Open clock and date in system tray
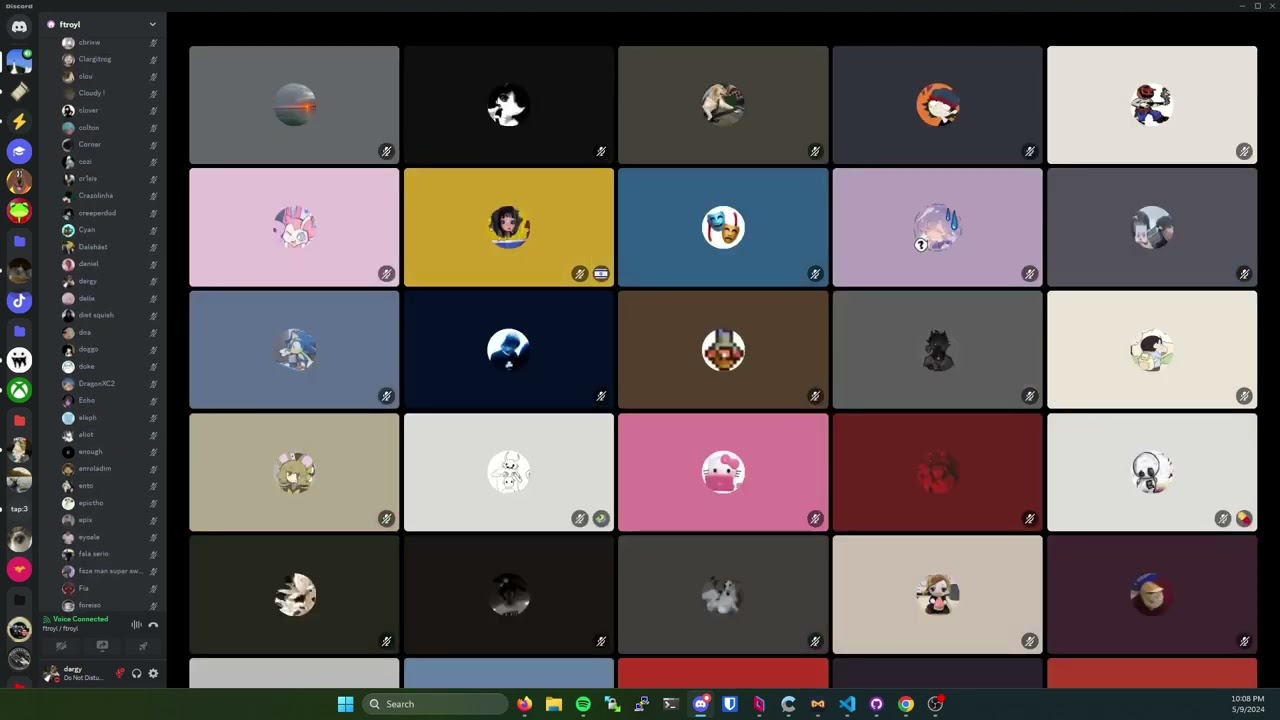The image size is (1280, 720). (1247, 704)
